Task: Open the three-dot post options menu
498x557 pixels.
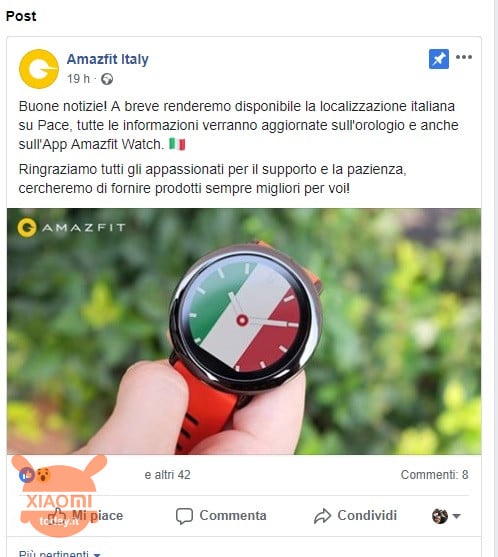Action: [x=464, y=57]
